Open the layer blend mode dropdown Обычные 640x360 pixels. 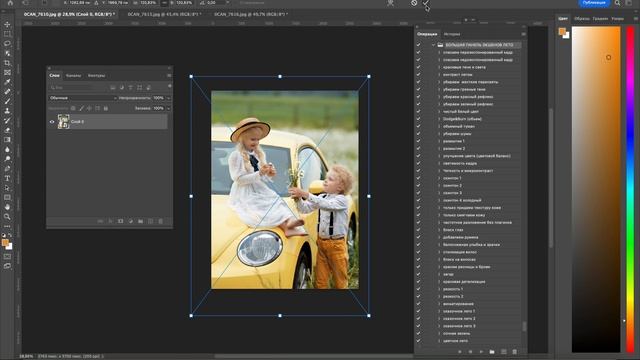[83, 98]
